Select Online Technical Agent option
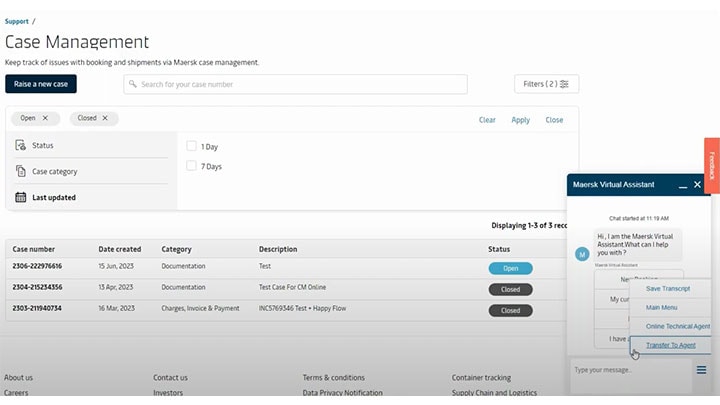720x405 pixels. [677, 326]
